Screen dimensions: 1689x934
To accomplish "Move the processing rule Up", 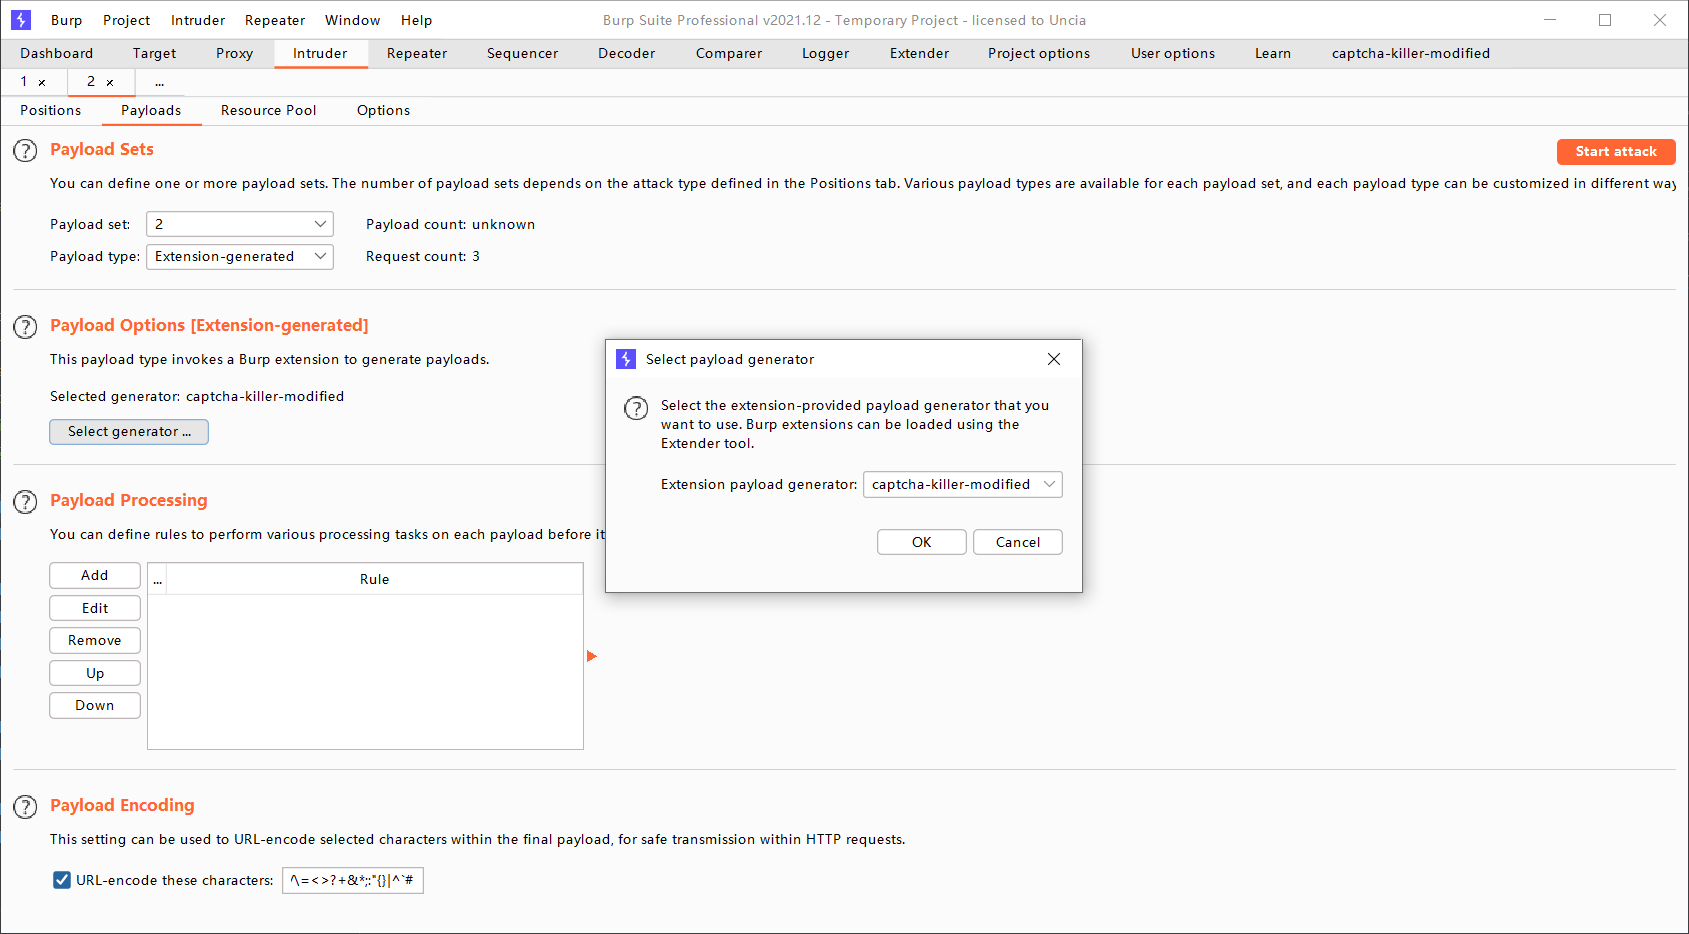I will tap(95, 673).
